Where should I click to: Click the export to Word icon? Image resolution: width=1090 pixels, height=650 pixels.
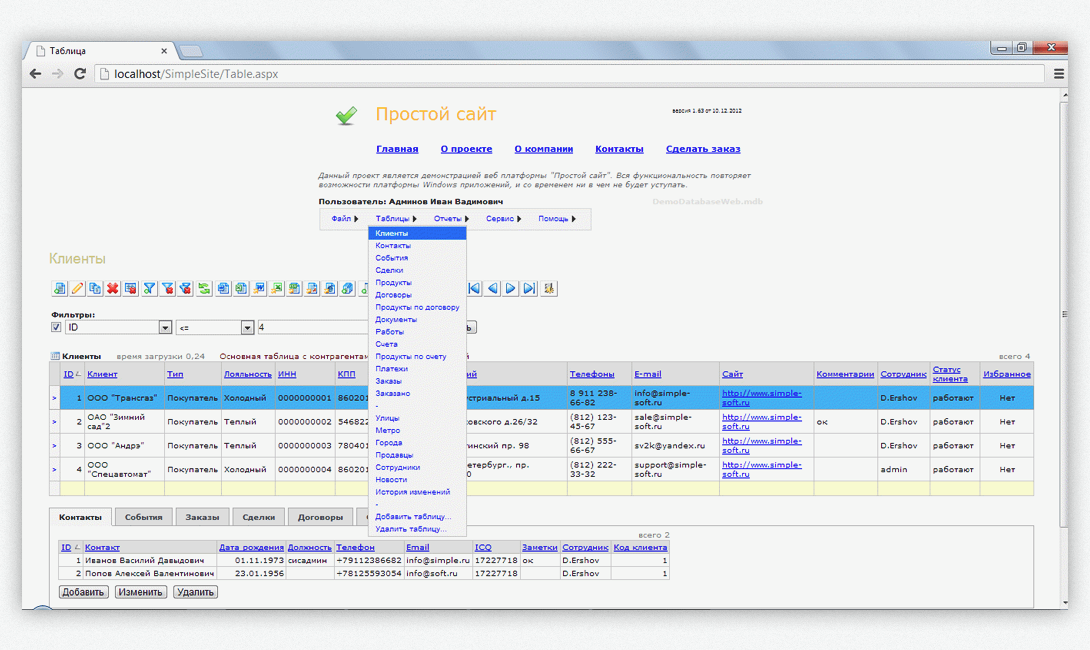pyautogui.click(x=259, y=289)
